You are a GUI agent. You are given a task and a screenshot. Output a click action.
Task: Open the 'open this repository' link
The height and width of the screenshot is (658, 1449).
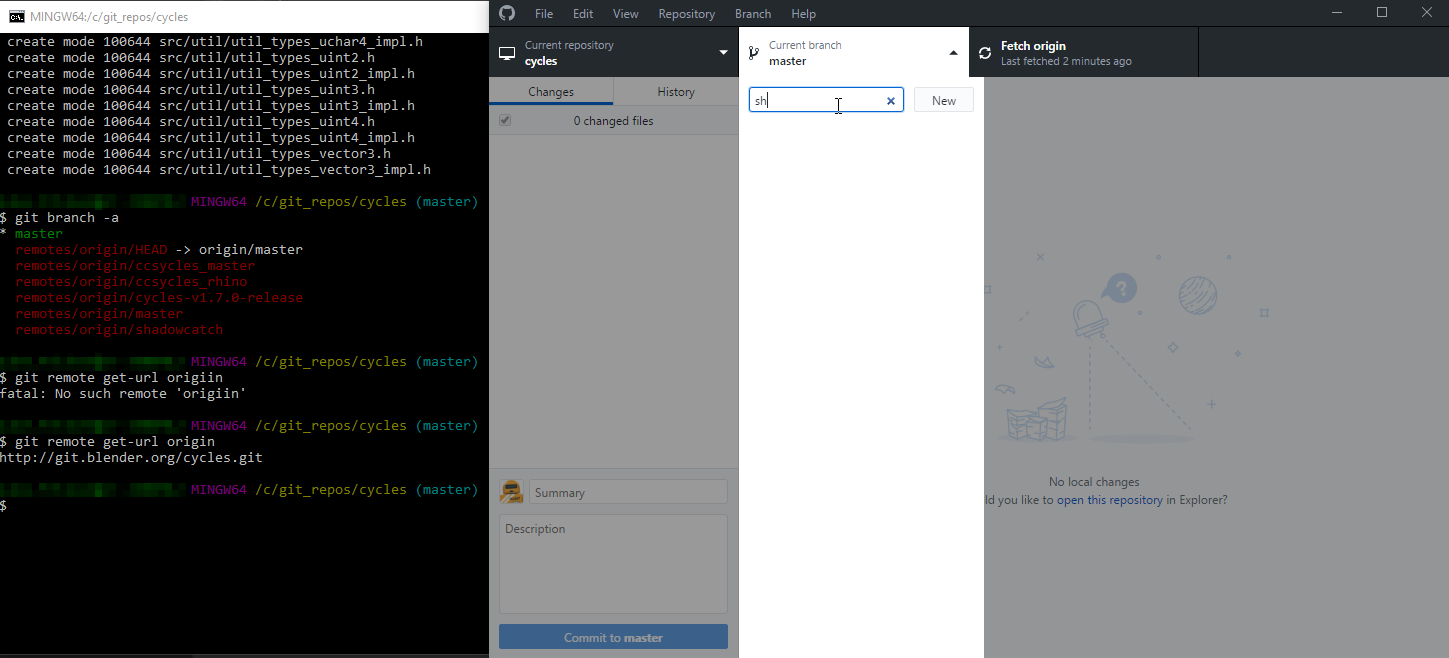coord(1110,500)
